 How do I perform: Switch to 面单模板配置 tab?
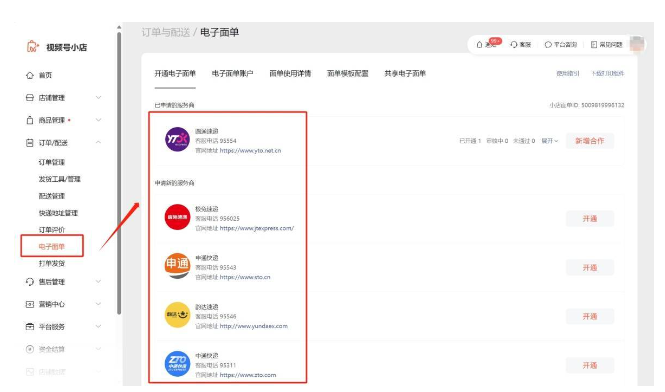348,74
